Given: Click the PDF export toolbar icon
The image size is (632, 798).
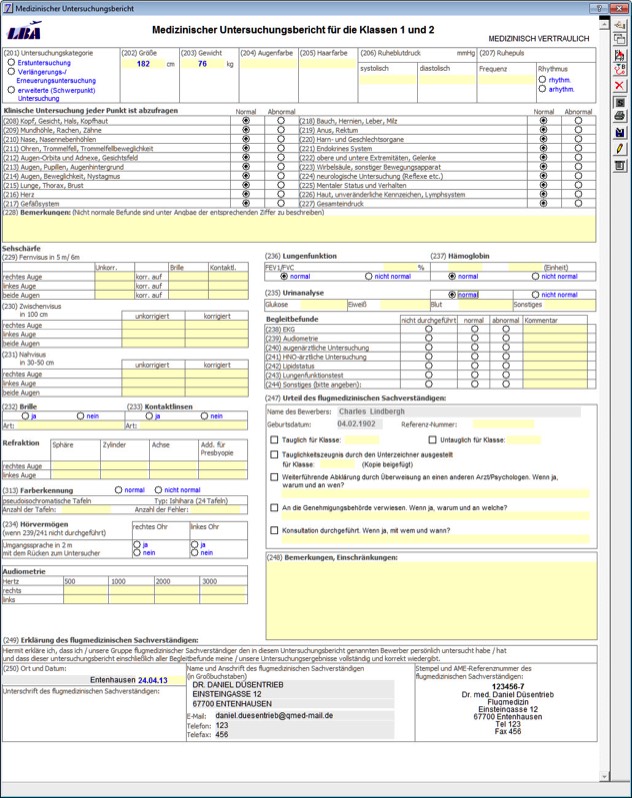Looking at the screenshot, I should click(x=619, y=55).
